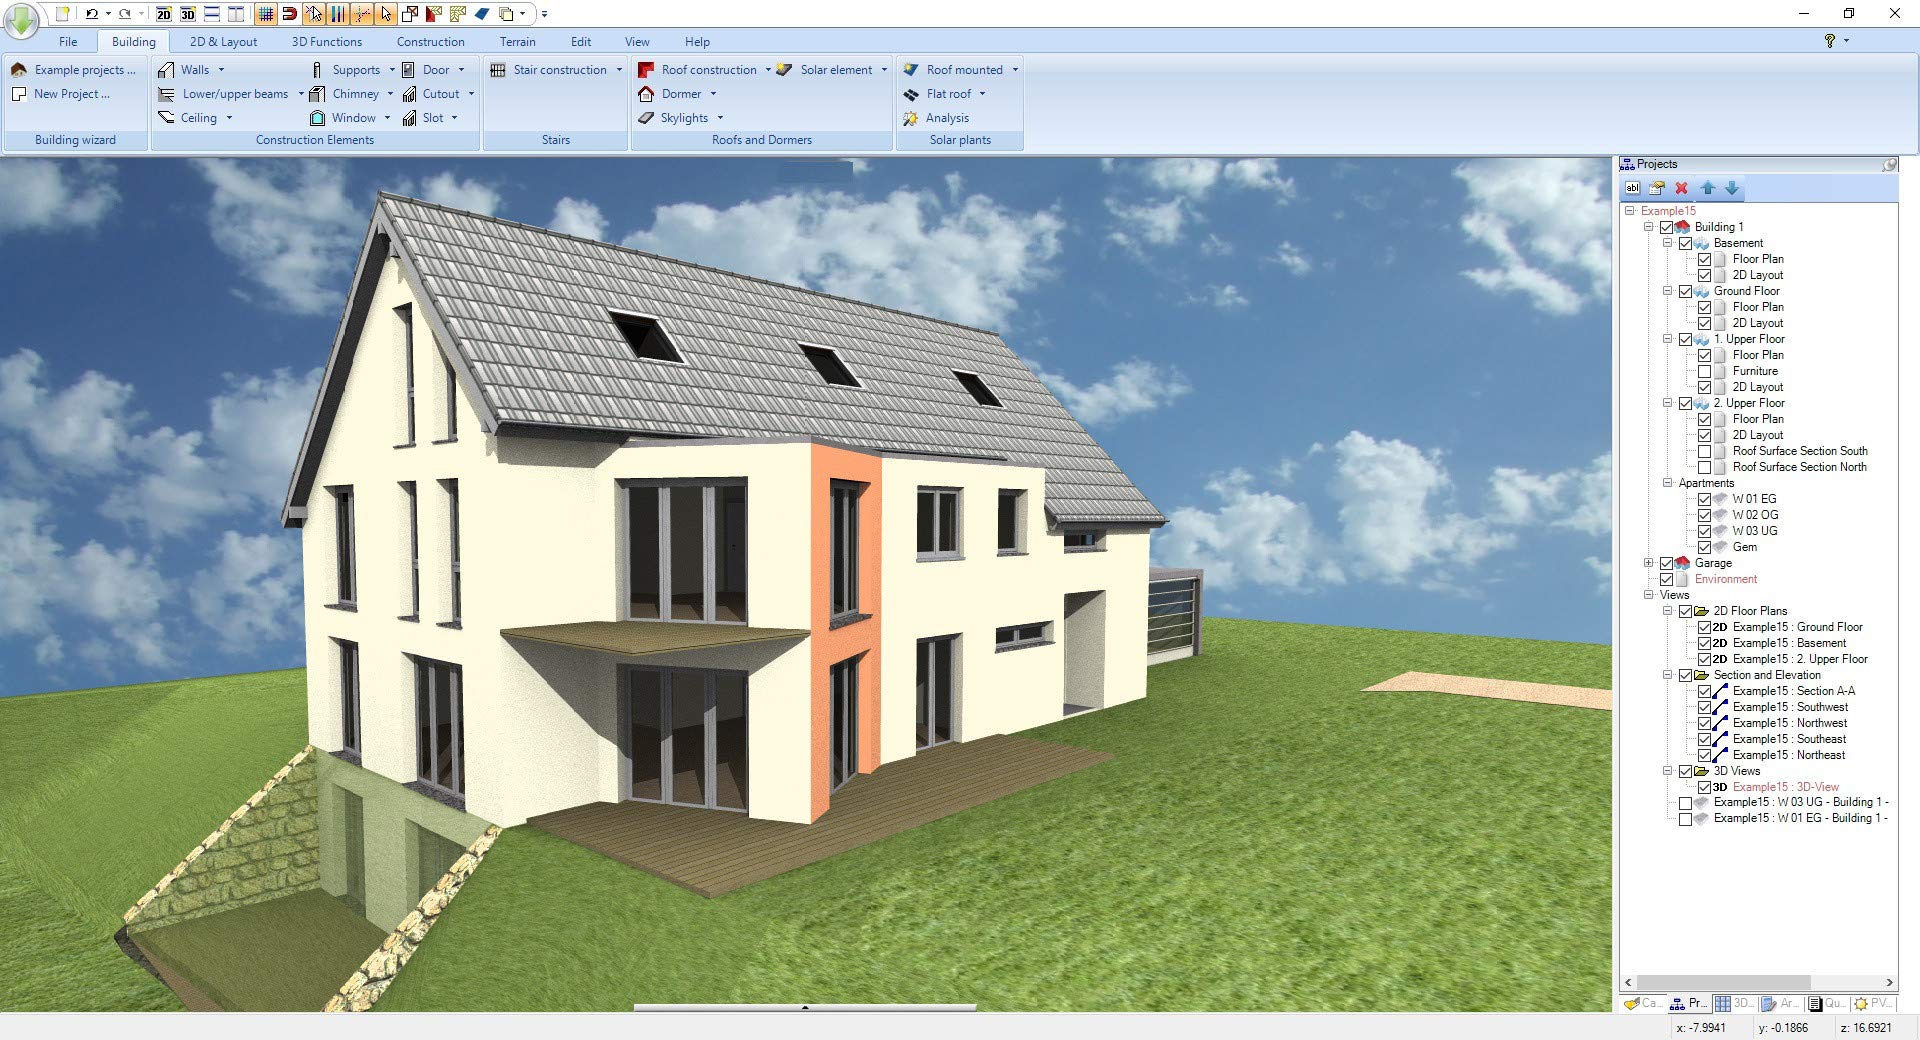Expand the Garage tree node
Viewport: 1920px width, 1040px height.
point(1649,563)
